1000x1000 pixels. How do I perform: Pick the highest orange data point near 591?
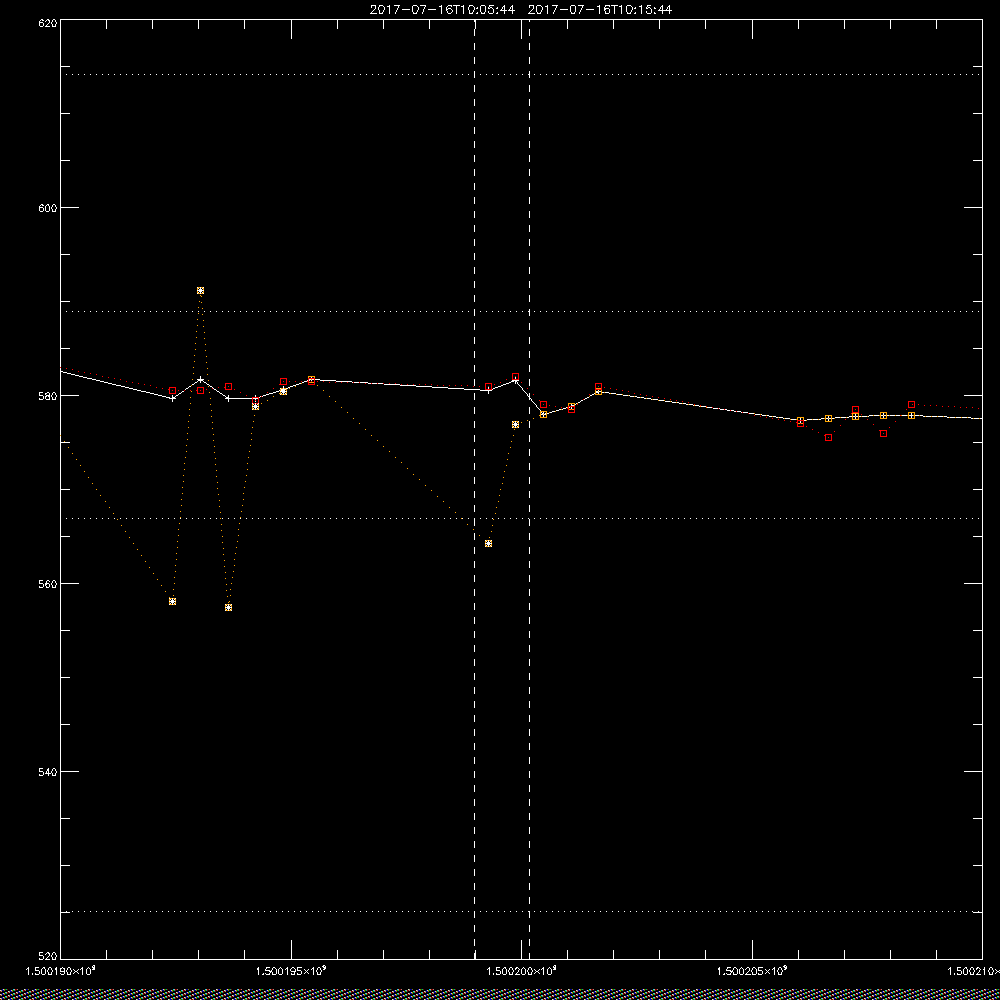point(200,291)
